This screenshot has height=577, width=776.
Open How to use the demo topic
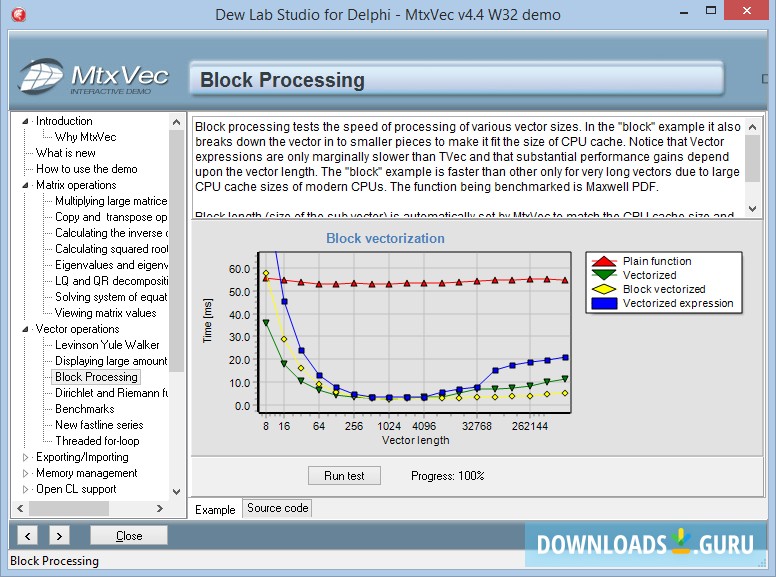[x=87, y=169]
